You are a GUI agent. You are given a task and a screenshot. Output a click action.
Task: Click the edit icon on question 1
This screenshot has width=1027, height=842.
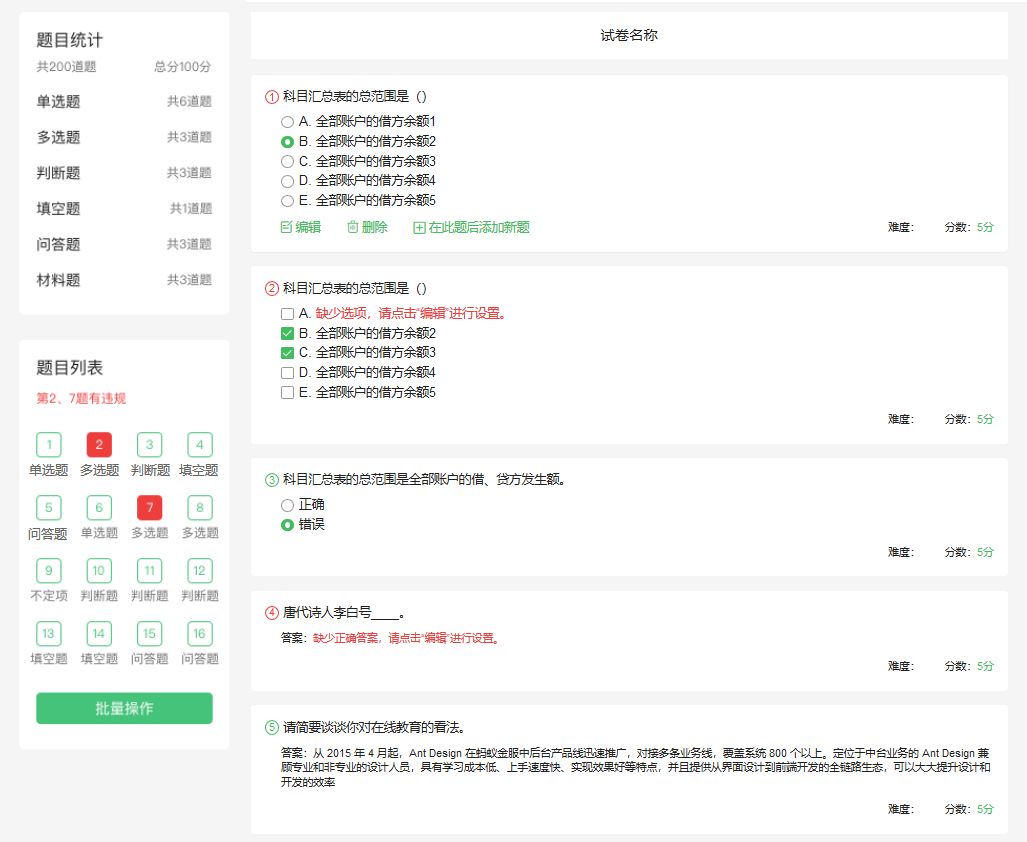point(286,228)
